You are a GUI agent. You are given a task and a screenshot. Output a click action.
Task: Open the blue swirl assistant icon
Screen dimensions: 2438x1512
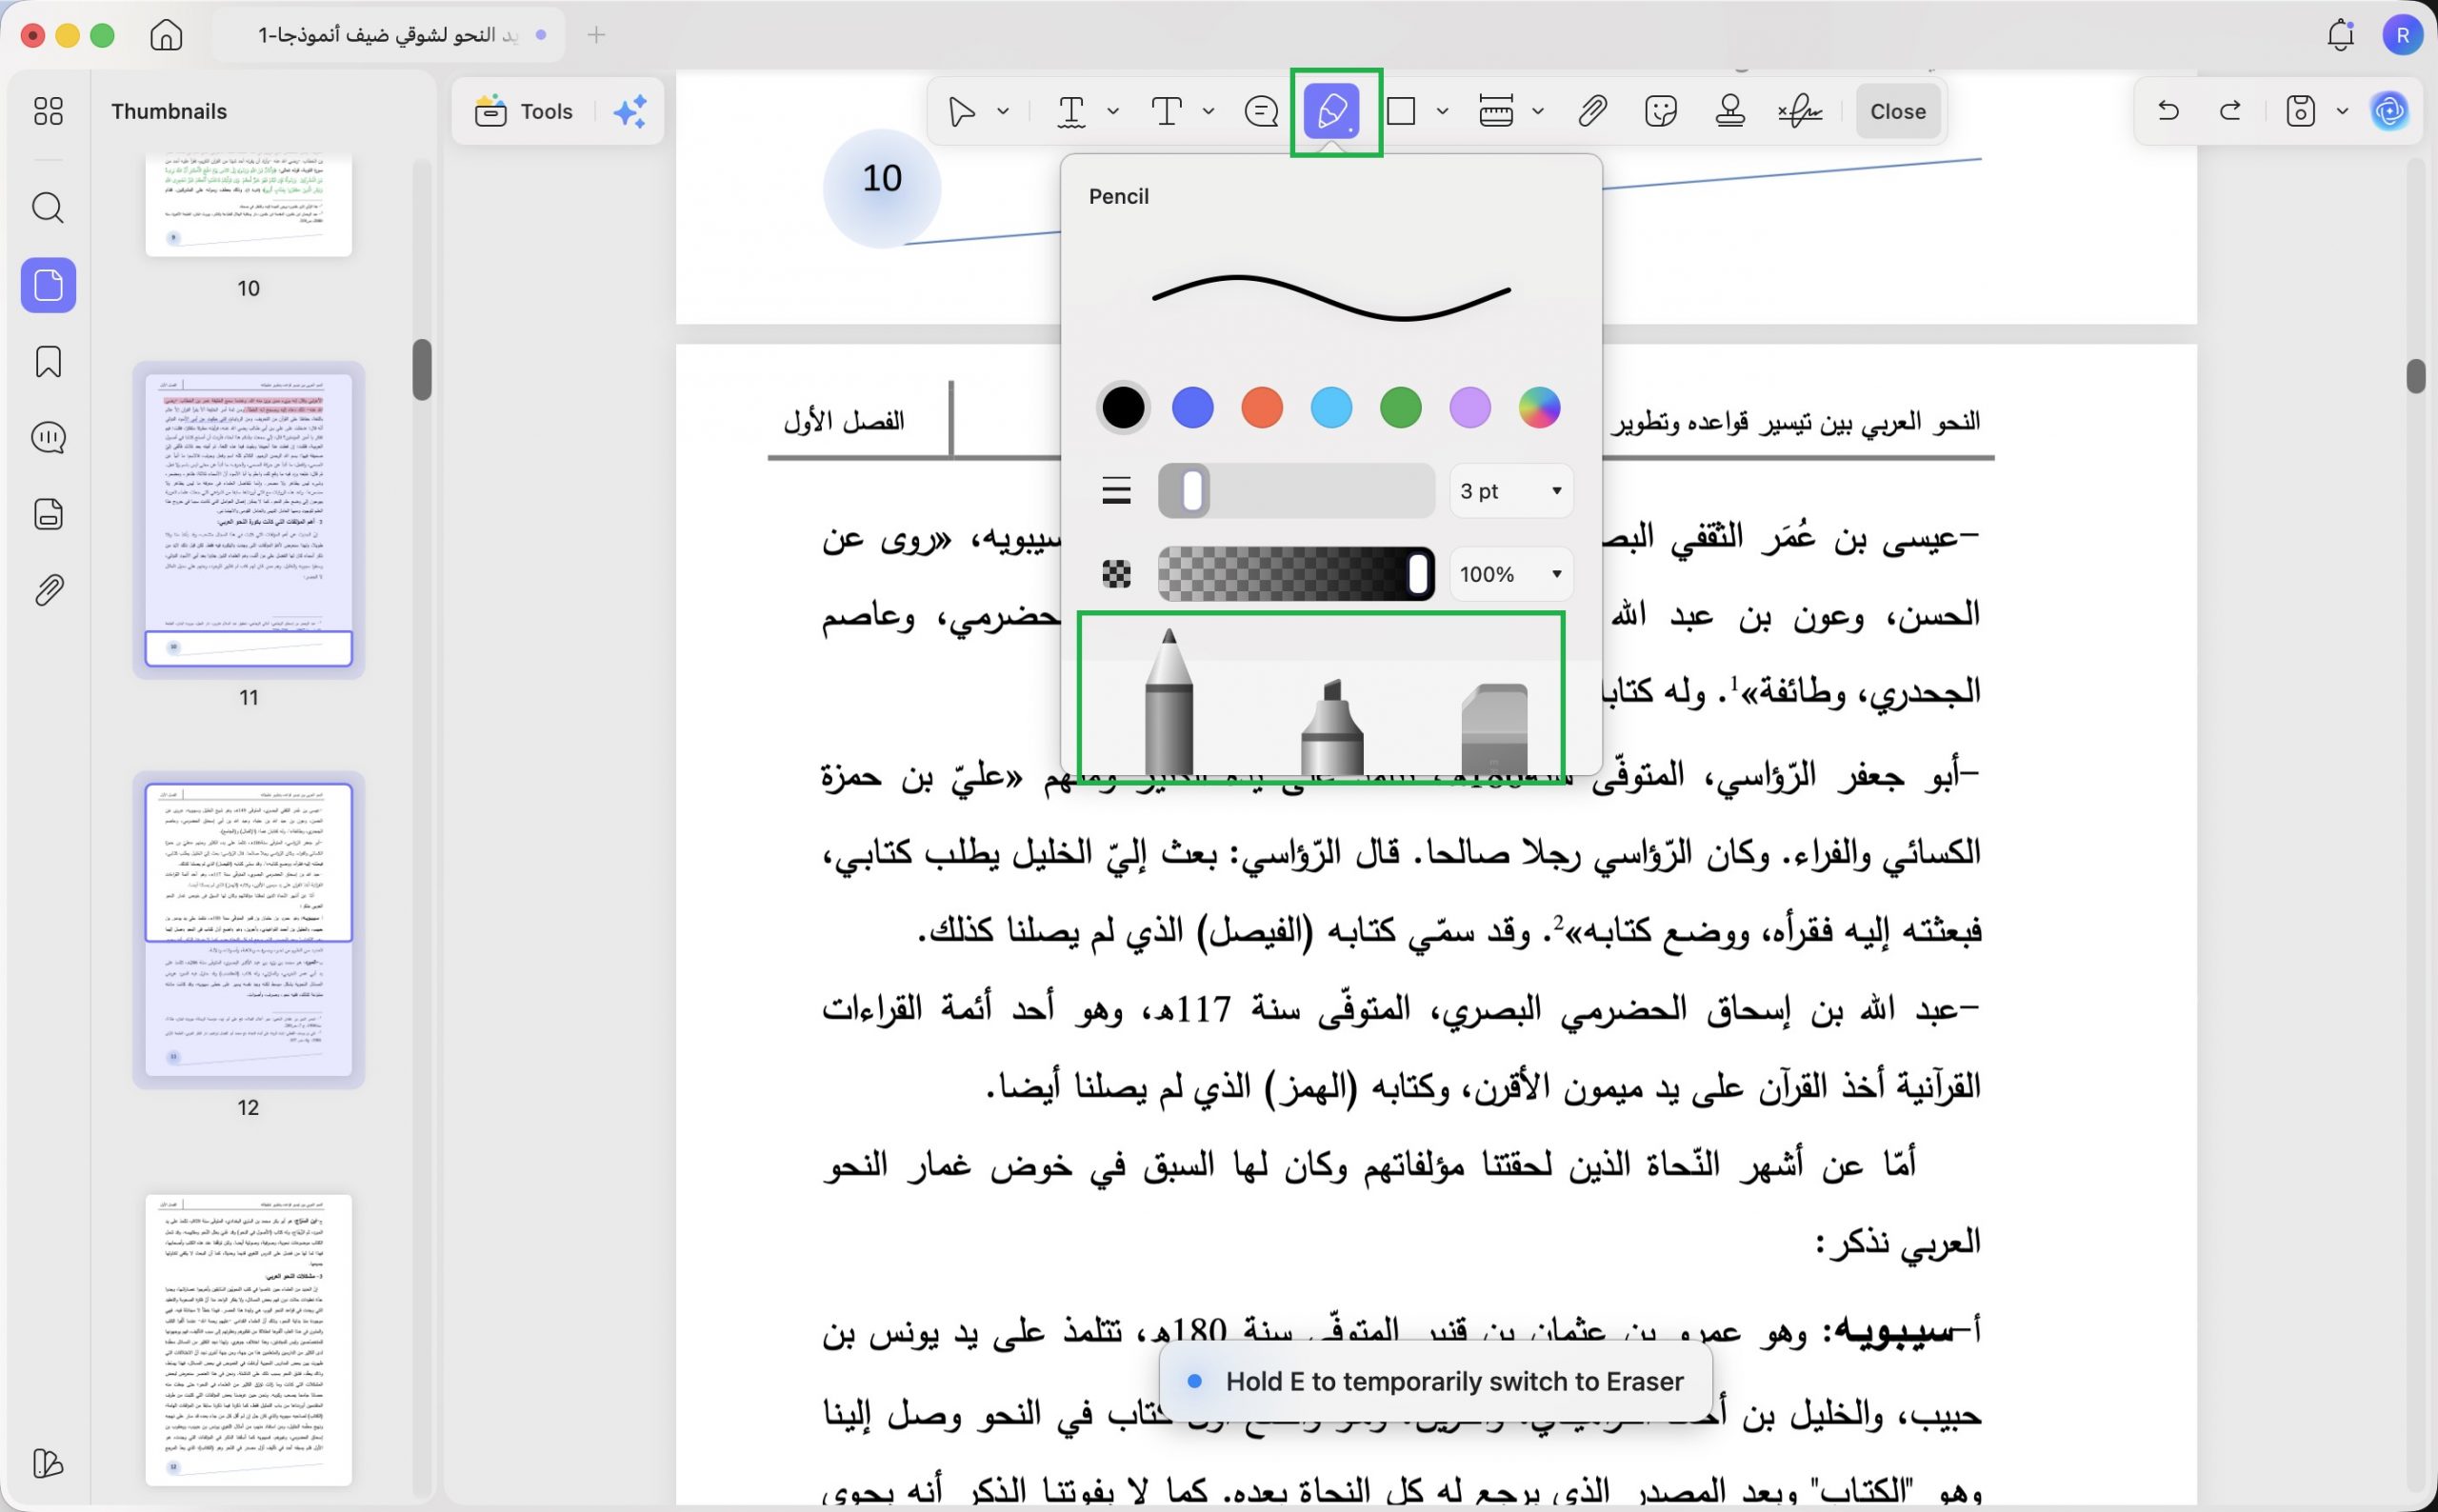[x=2390, y=111]
